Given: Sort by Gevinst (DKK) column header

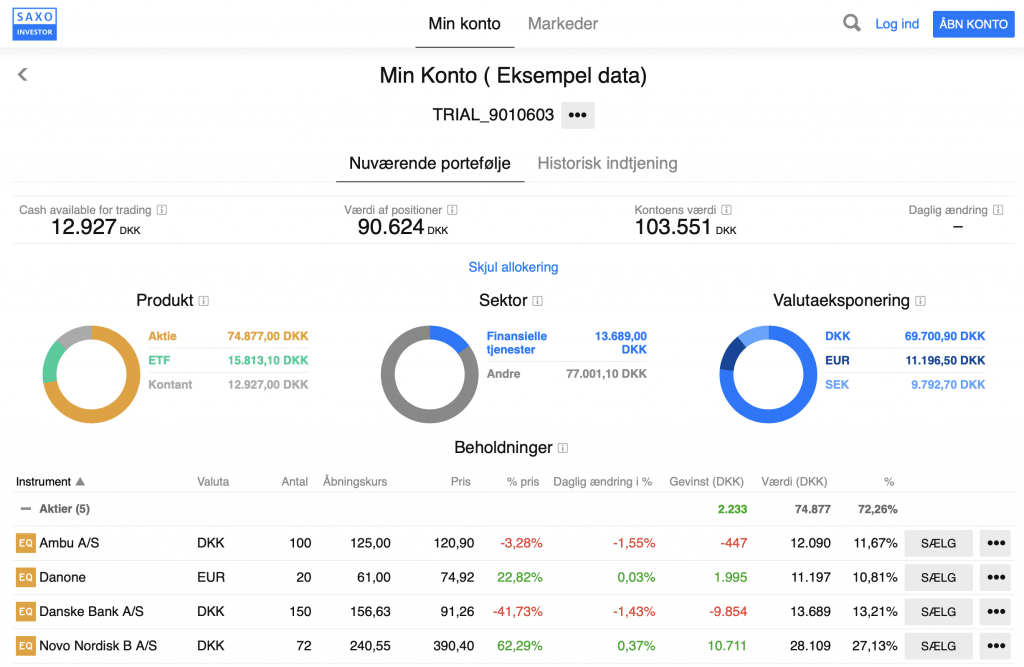Looking at the screenshot, I should [x=707, y=481].
